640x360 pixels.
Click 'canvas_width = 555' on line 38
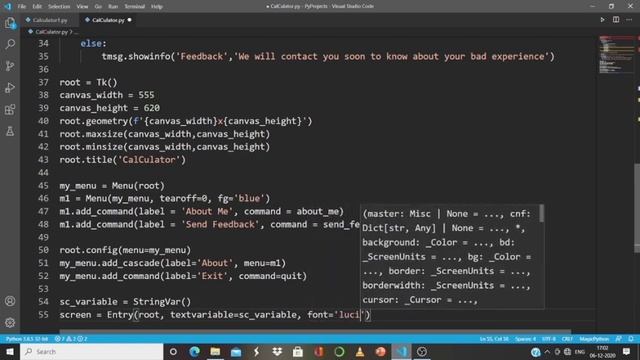107,95
